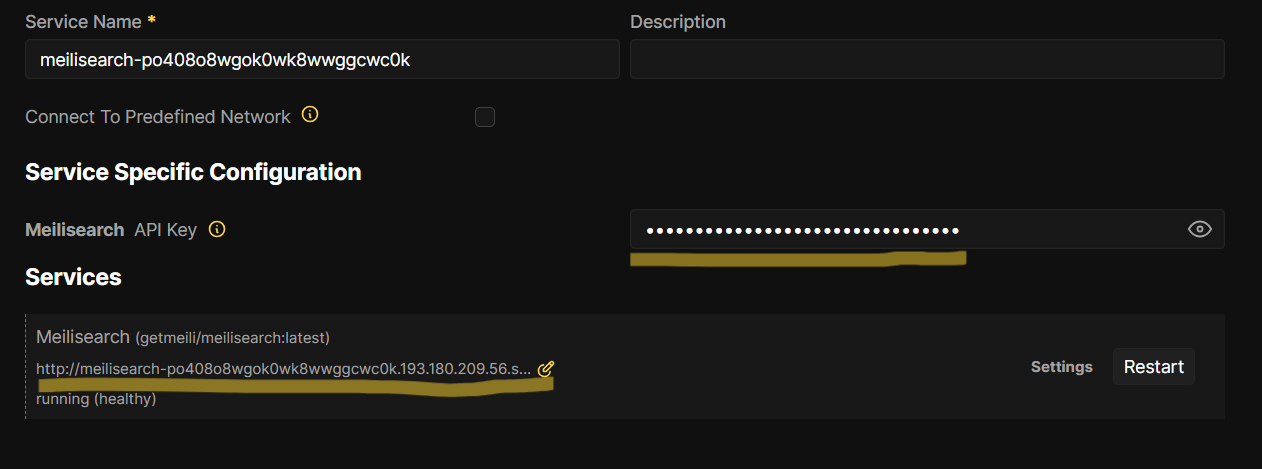
Task: Click the Services heading
Action: tap(73, 277)
